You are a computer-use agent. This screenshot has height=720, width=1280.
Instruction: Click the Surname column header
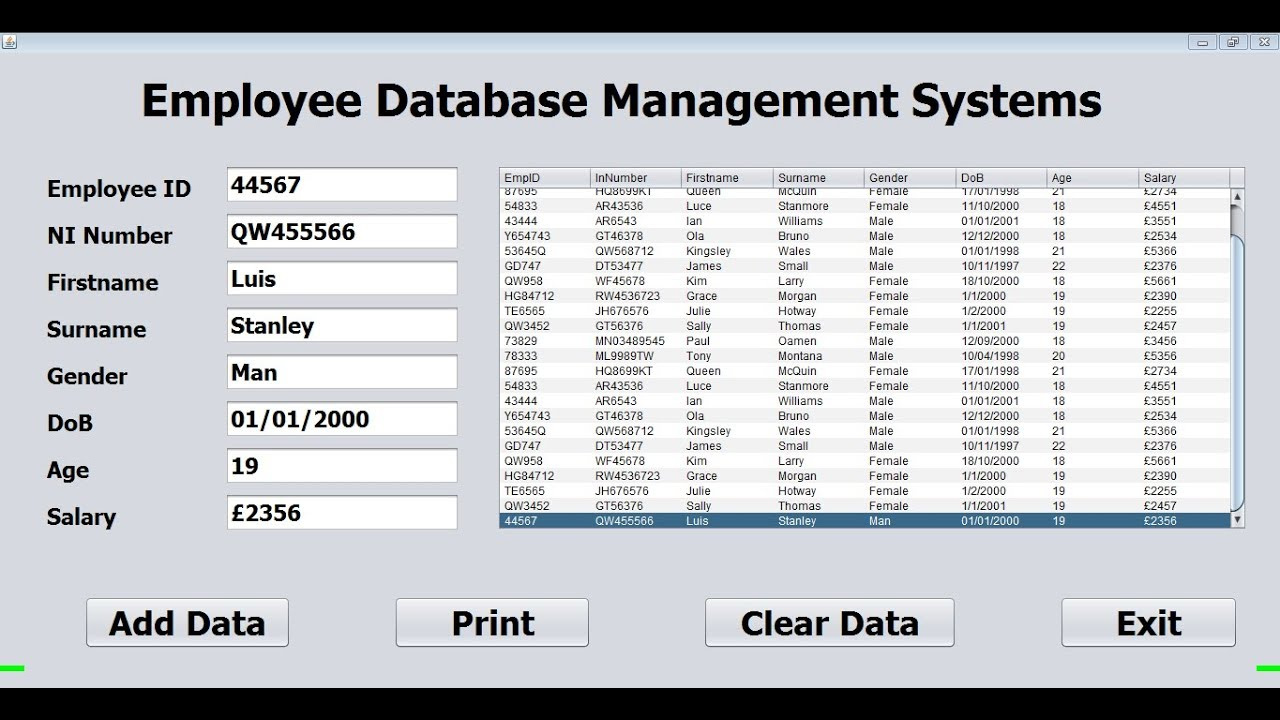(818, 178)
